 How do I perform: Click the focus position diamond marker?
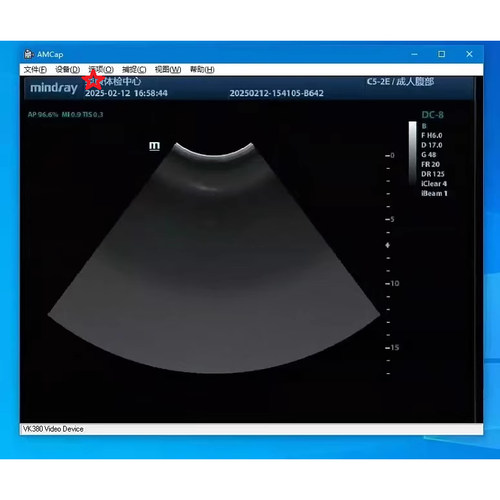388,245
